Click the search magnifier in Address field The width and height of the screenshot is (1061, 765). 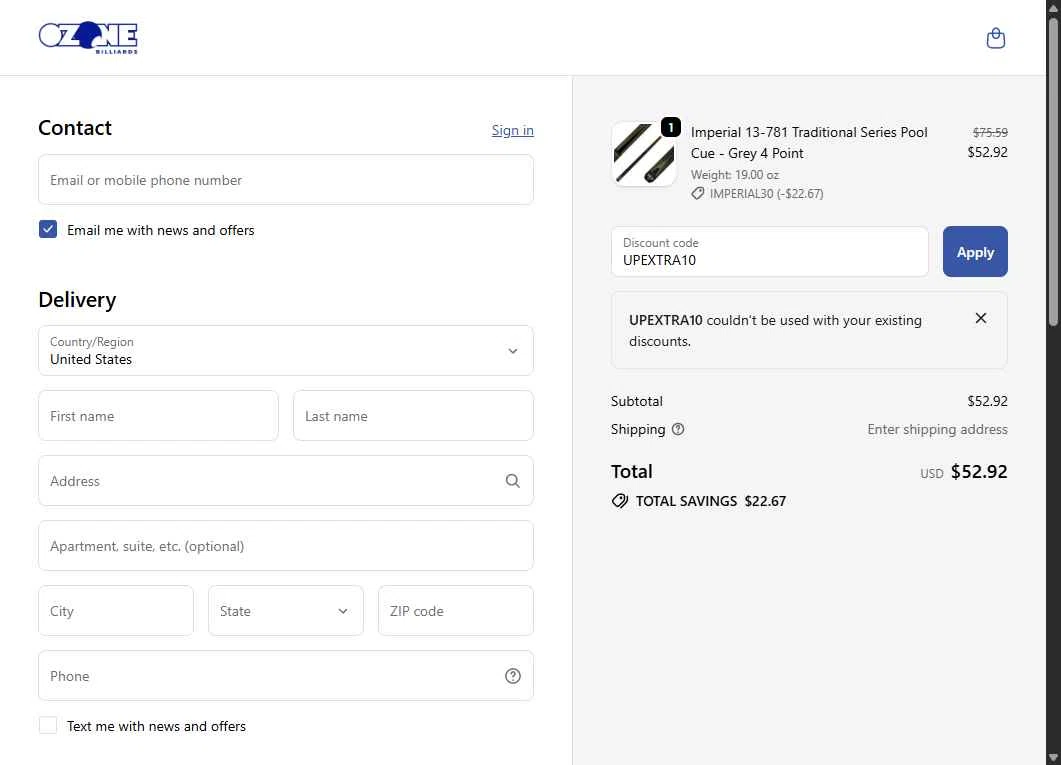click(513, 481)
